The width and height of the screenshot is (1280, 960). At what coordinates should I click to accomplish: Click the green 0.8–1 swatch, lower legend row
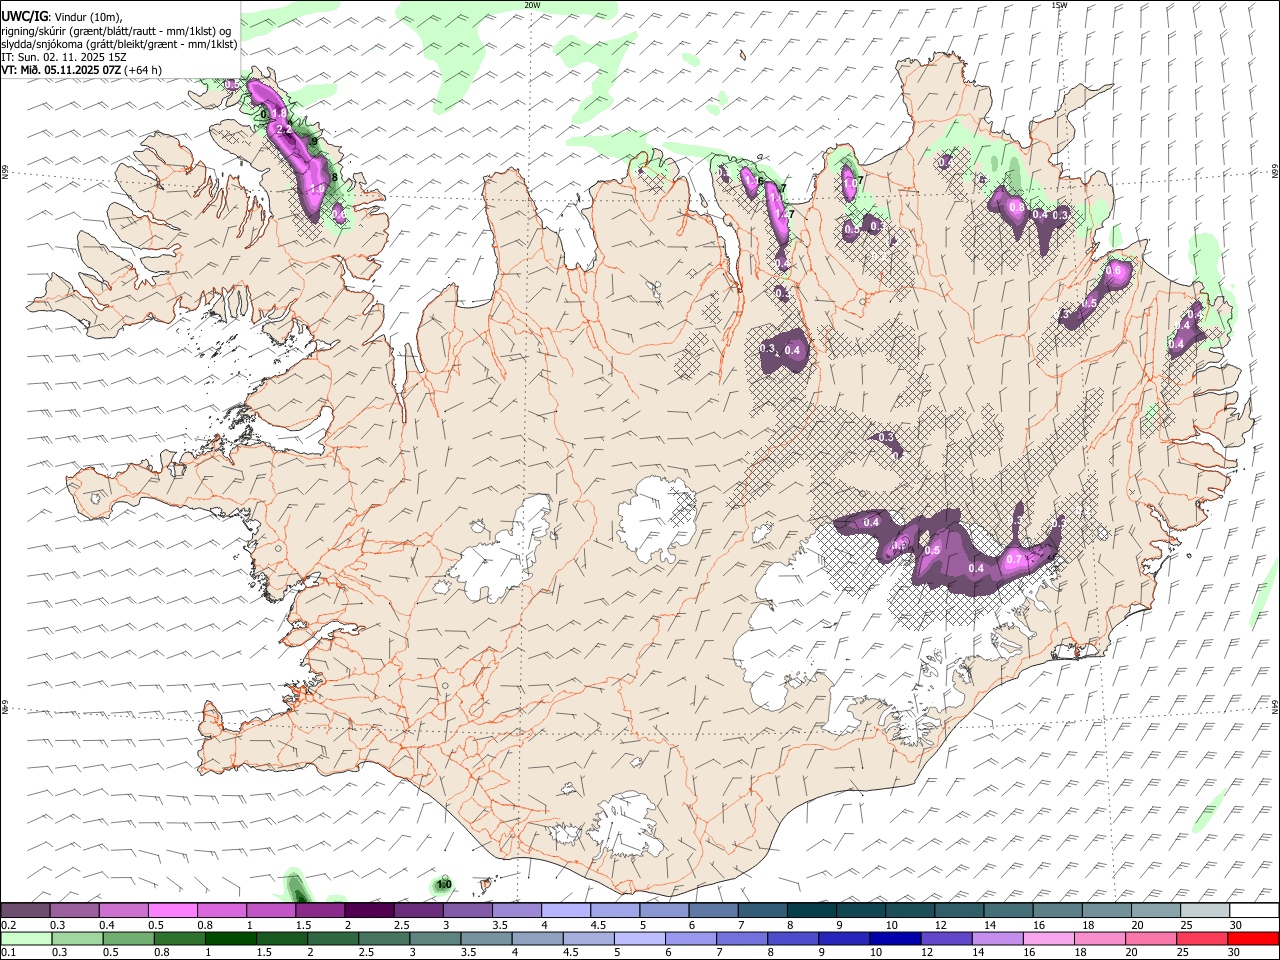click(x=180, y=938)
